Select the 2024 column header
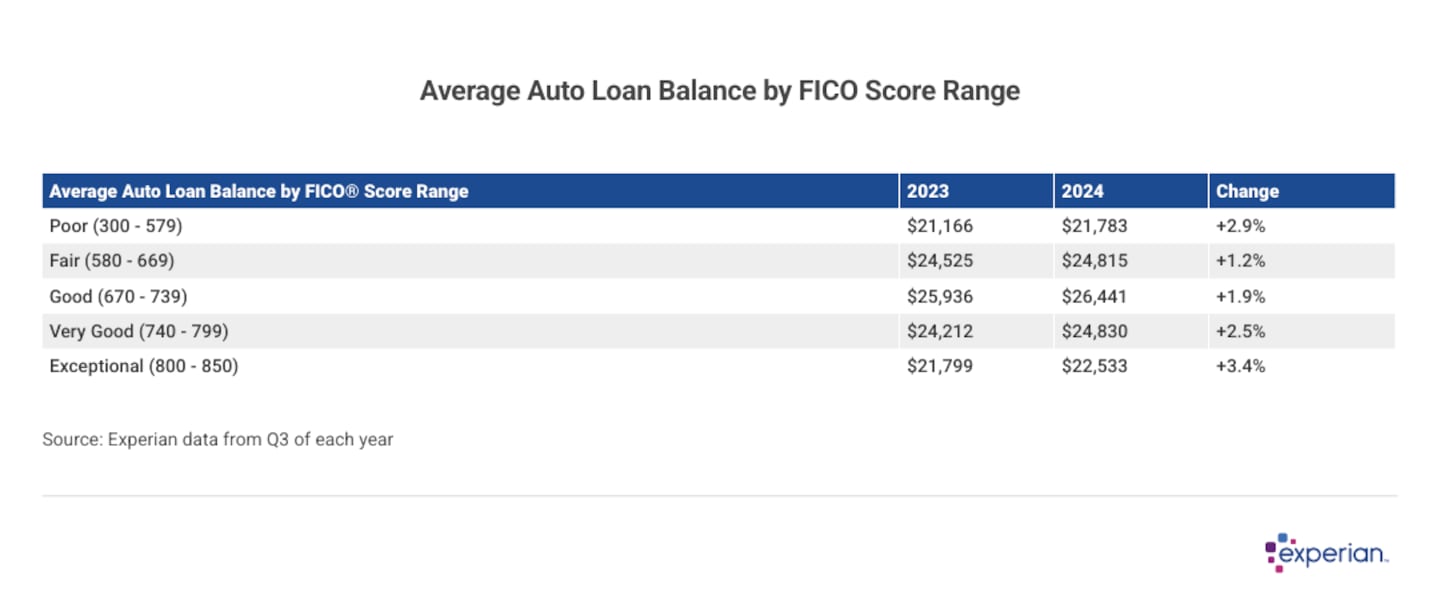Screen dimensions: 1440x611 click(x=1083, y=191)
